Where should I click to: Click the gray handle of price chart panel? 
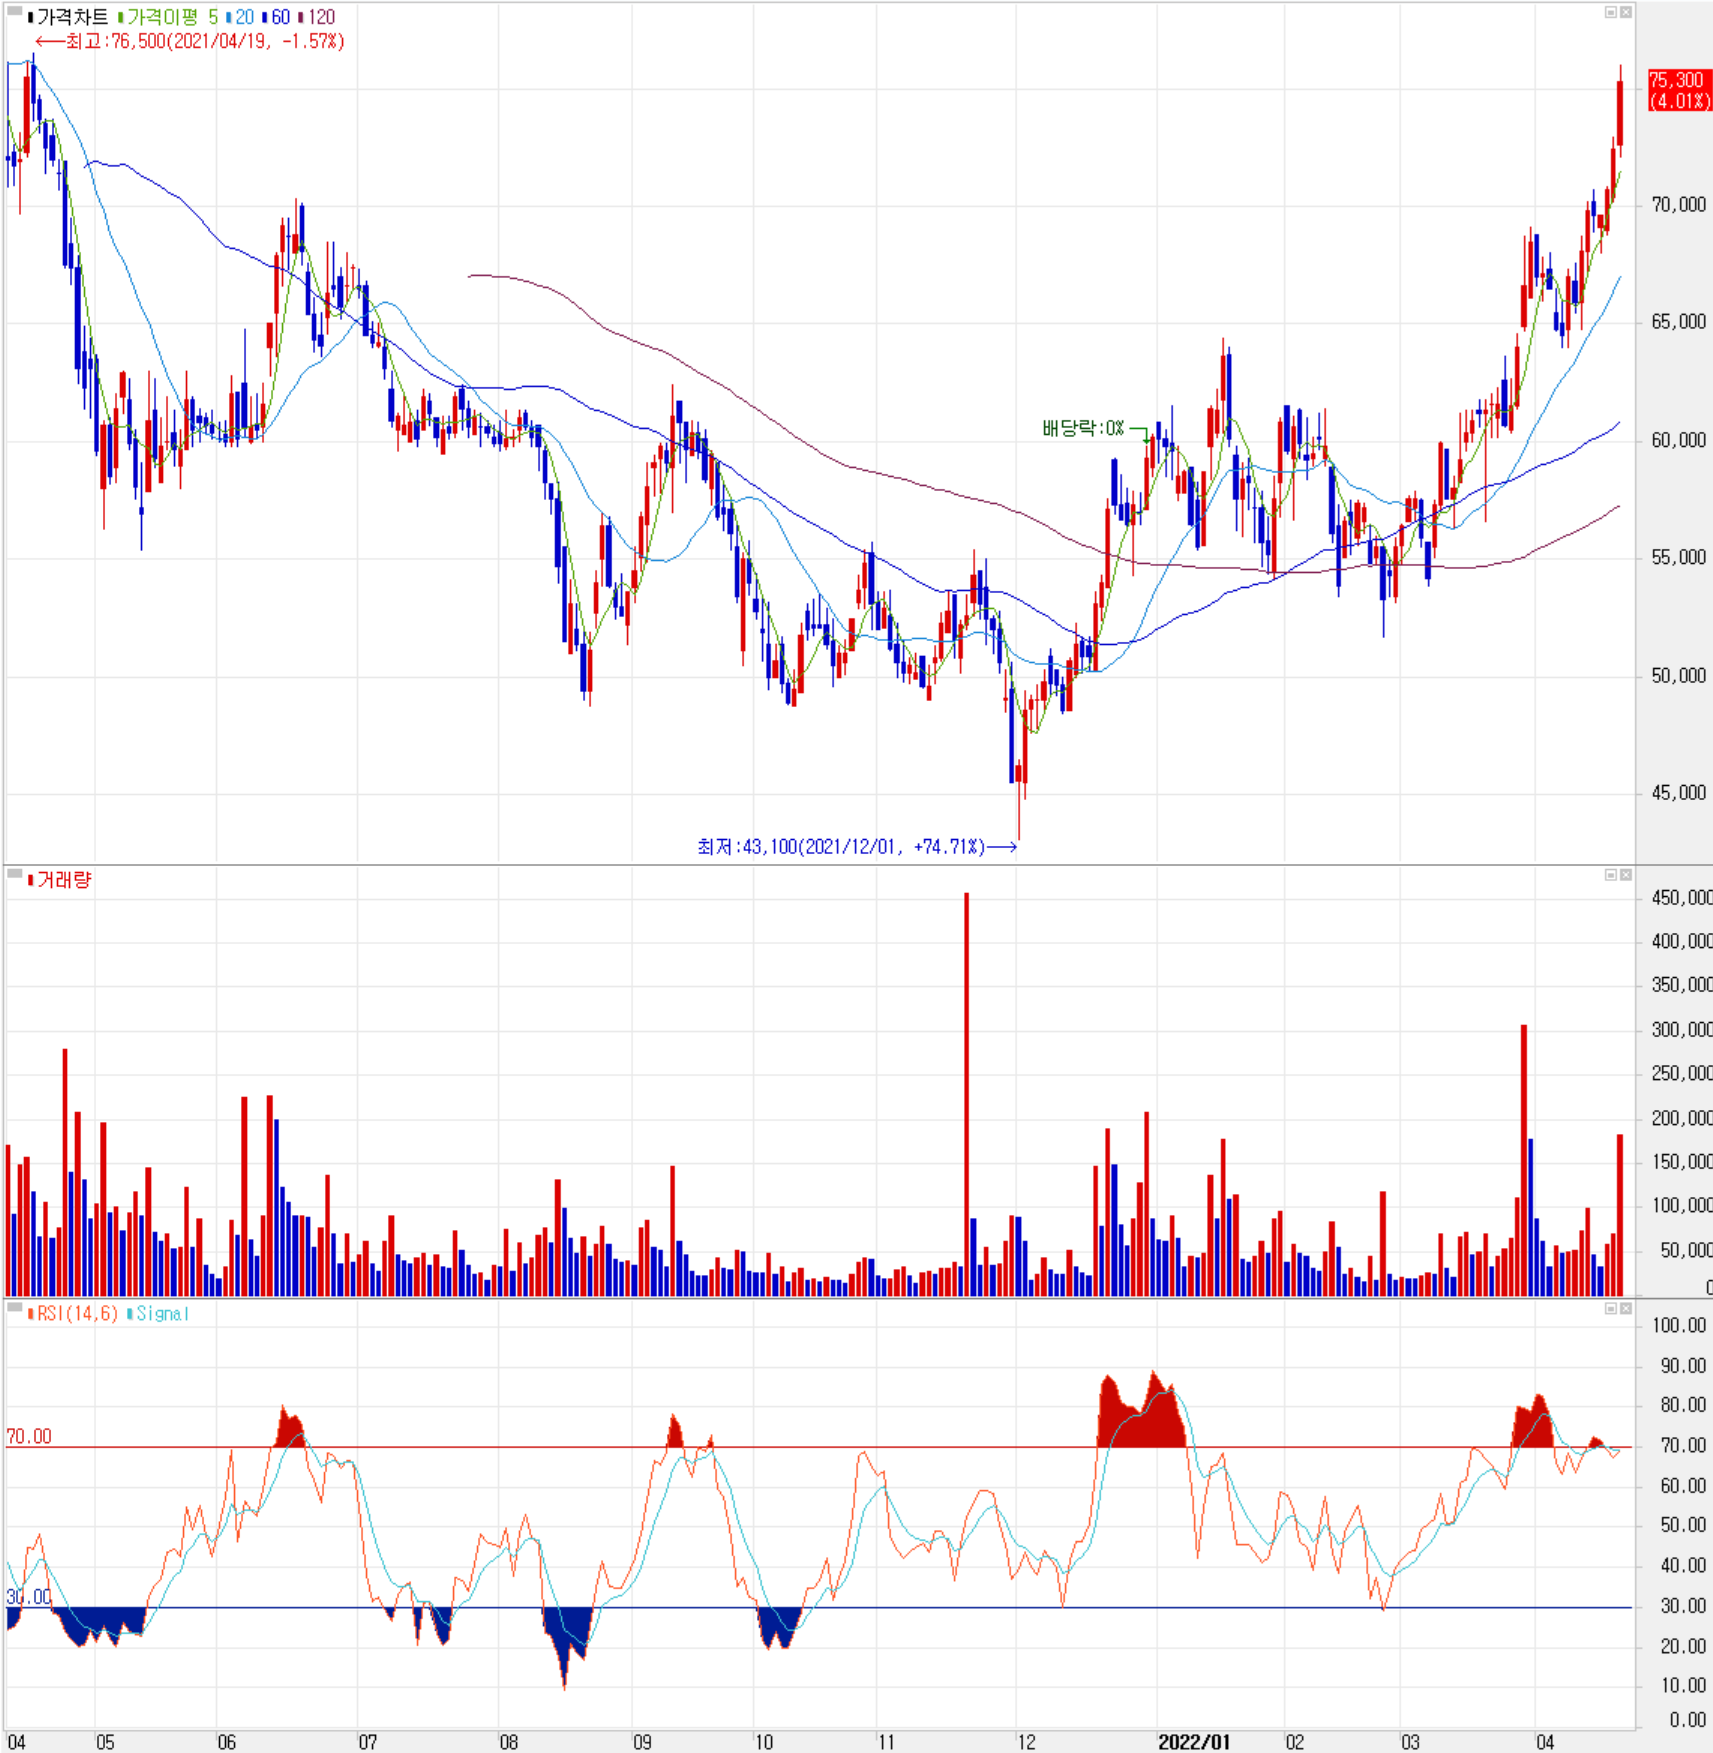15,11
